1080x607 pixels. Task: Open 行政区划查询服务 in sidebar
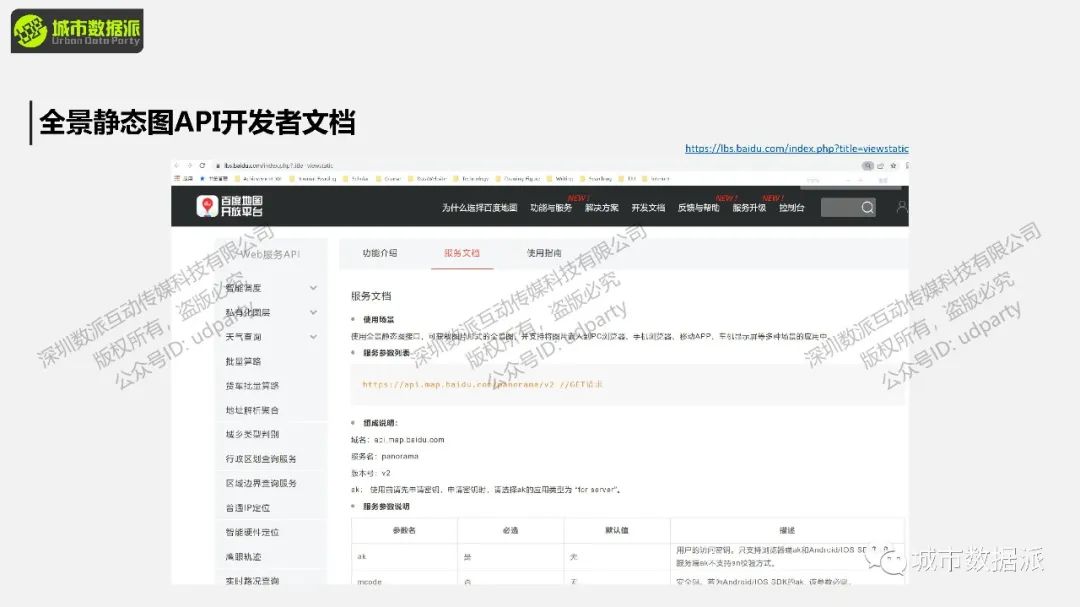[x=261, y=459]
